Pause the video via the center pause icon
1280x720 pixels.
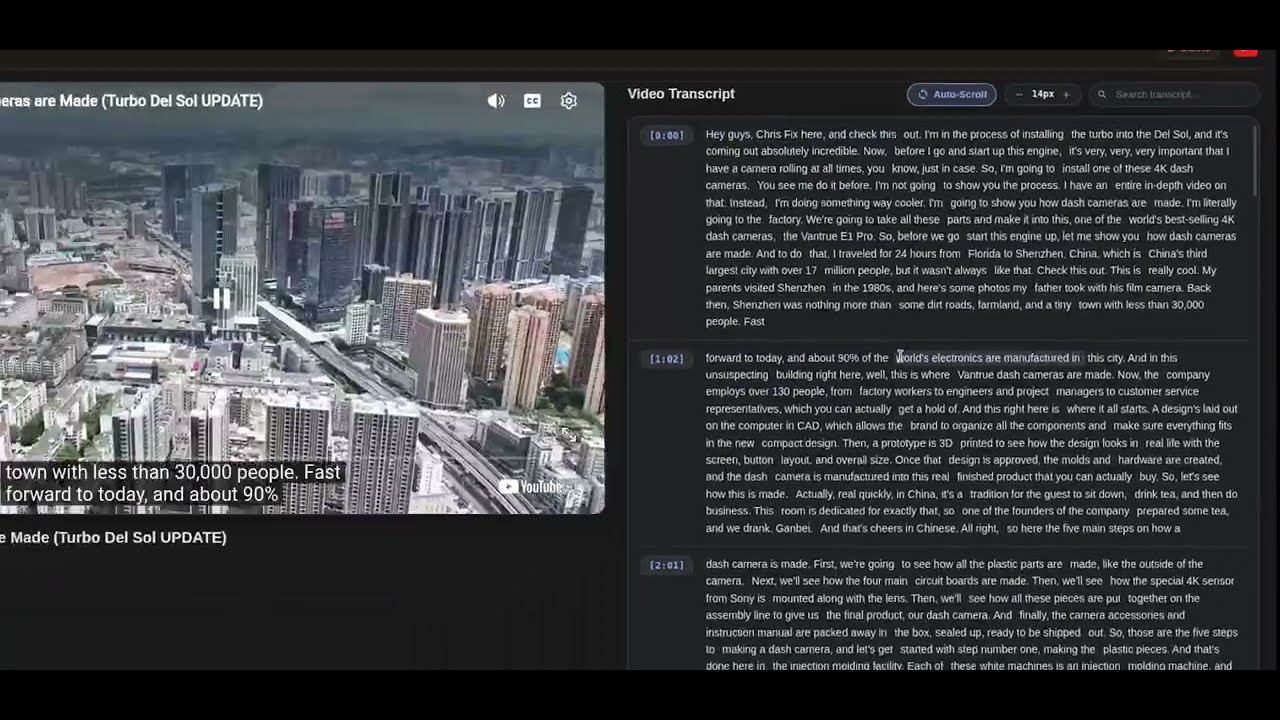click(222, 298)
